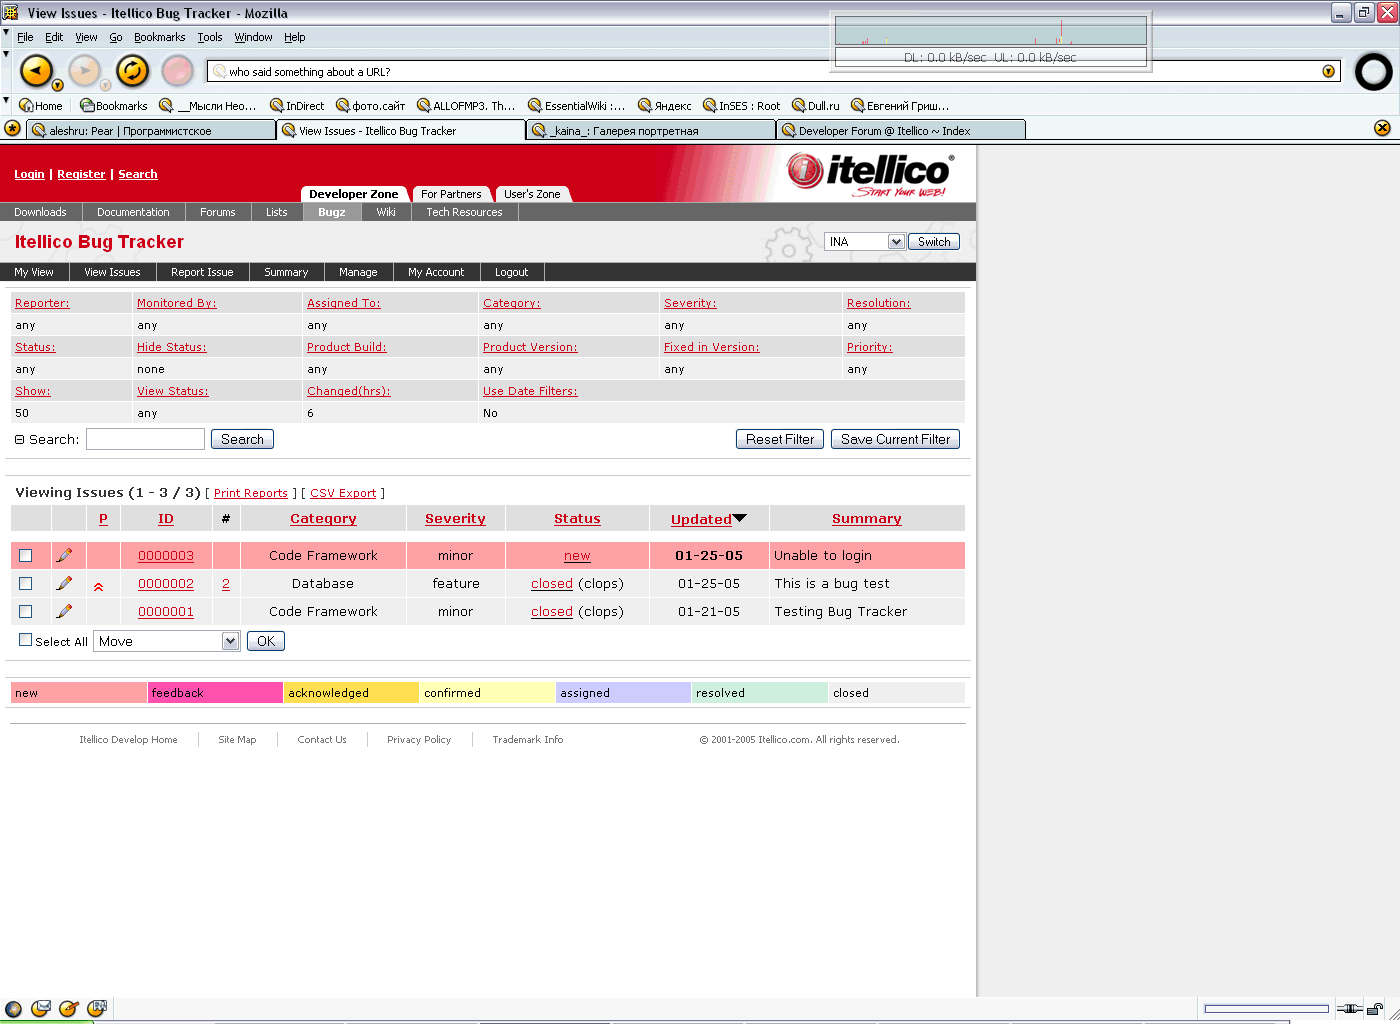Screen dimensions: 1400x1024
Task: Open the User's Zone tab
Action: (532, 194)
